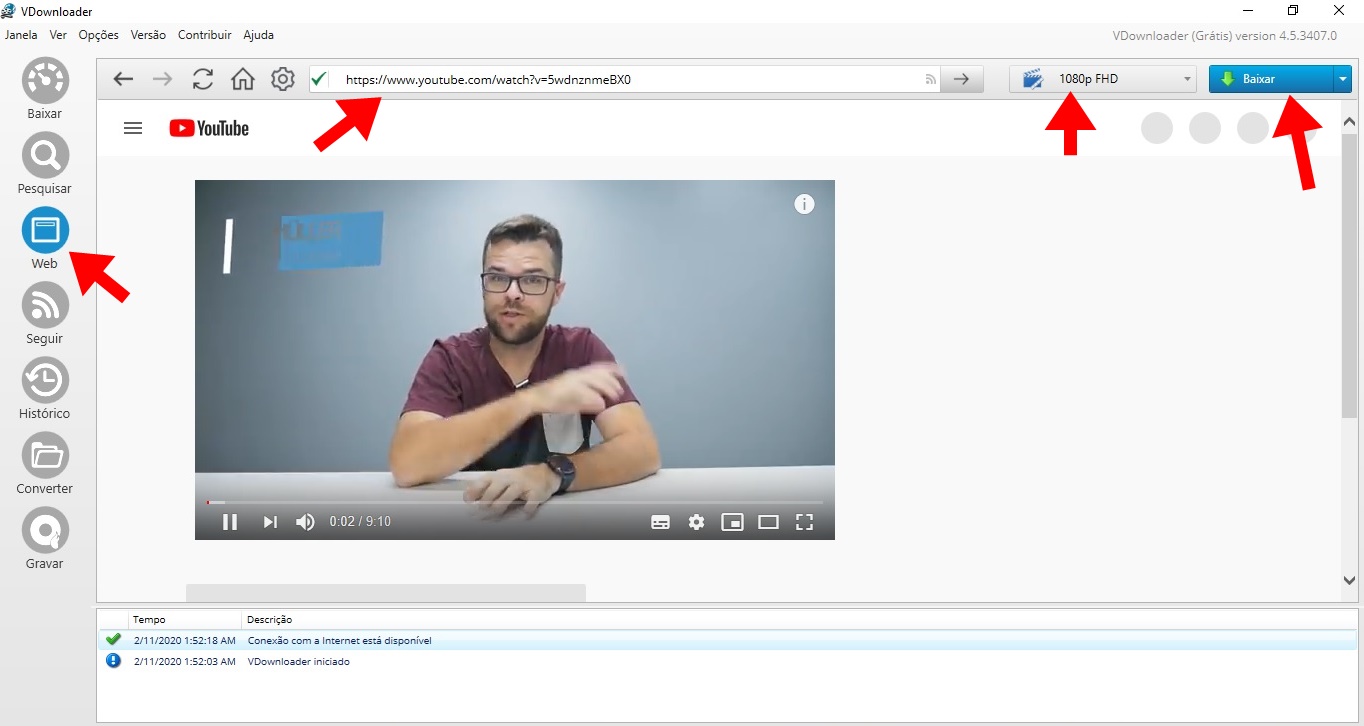This screenshot has height=726, width=1364.
Task: Click the YouTube logo
Action: (209, 128)
